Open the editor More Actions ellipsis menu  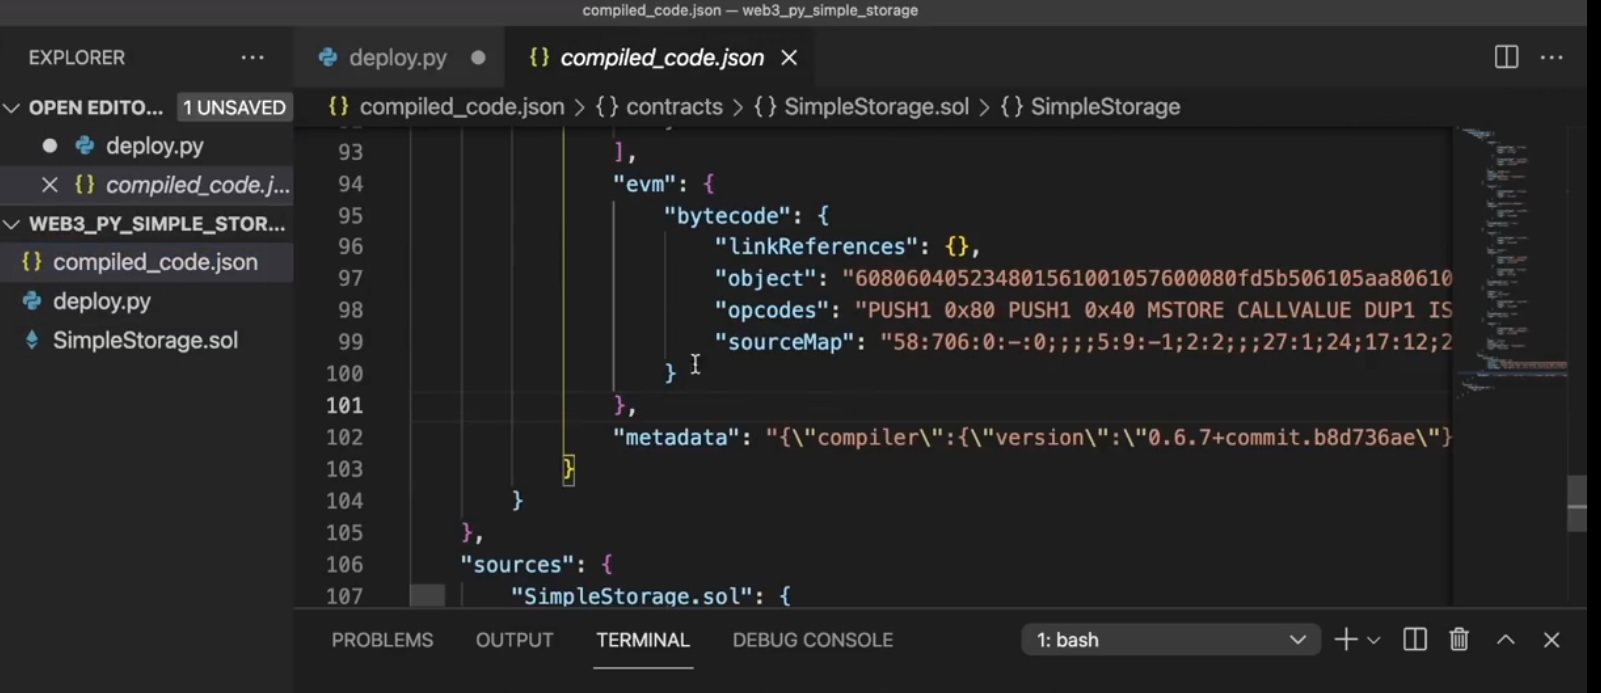pos(1552,58)
